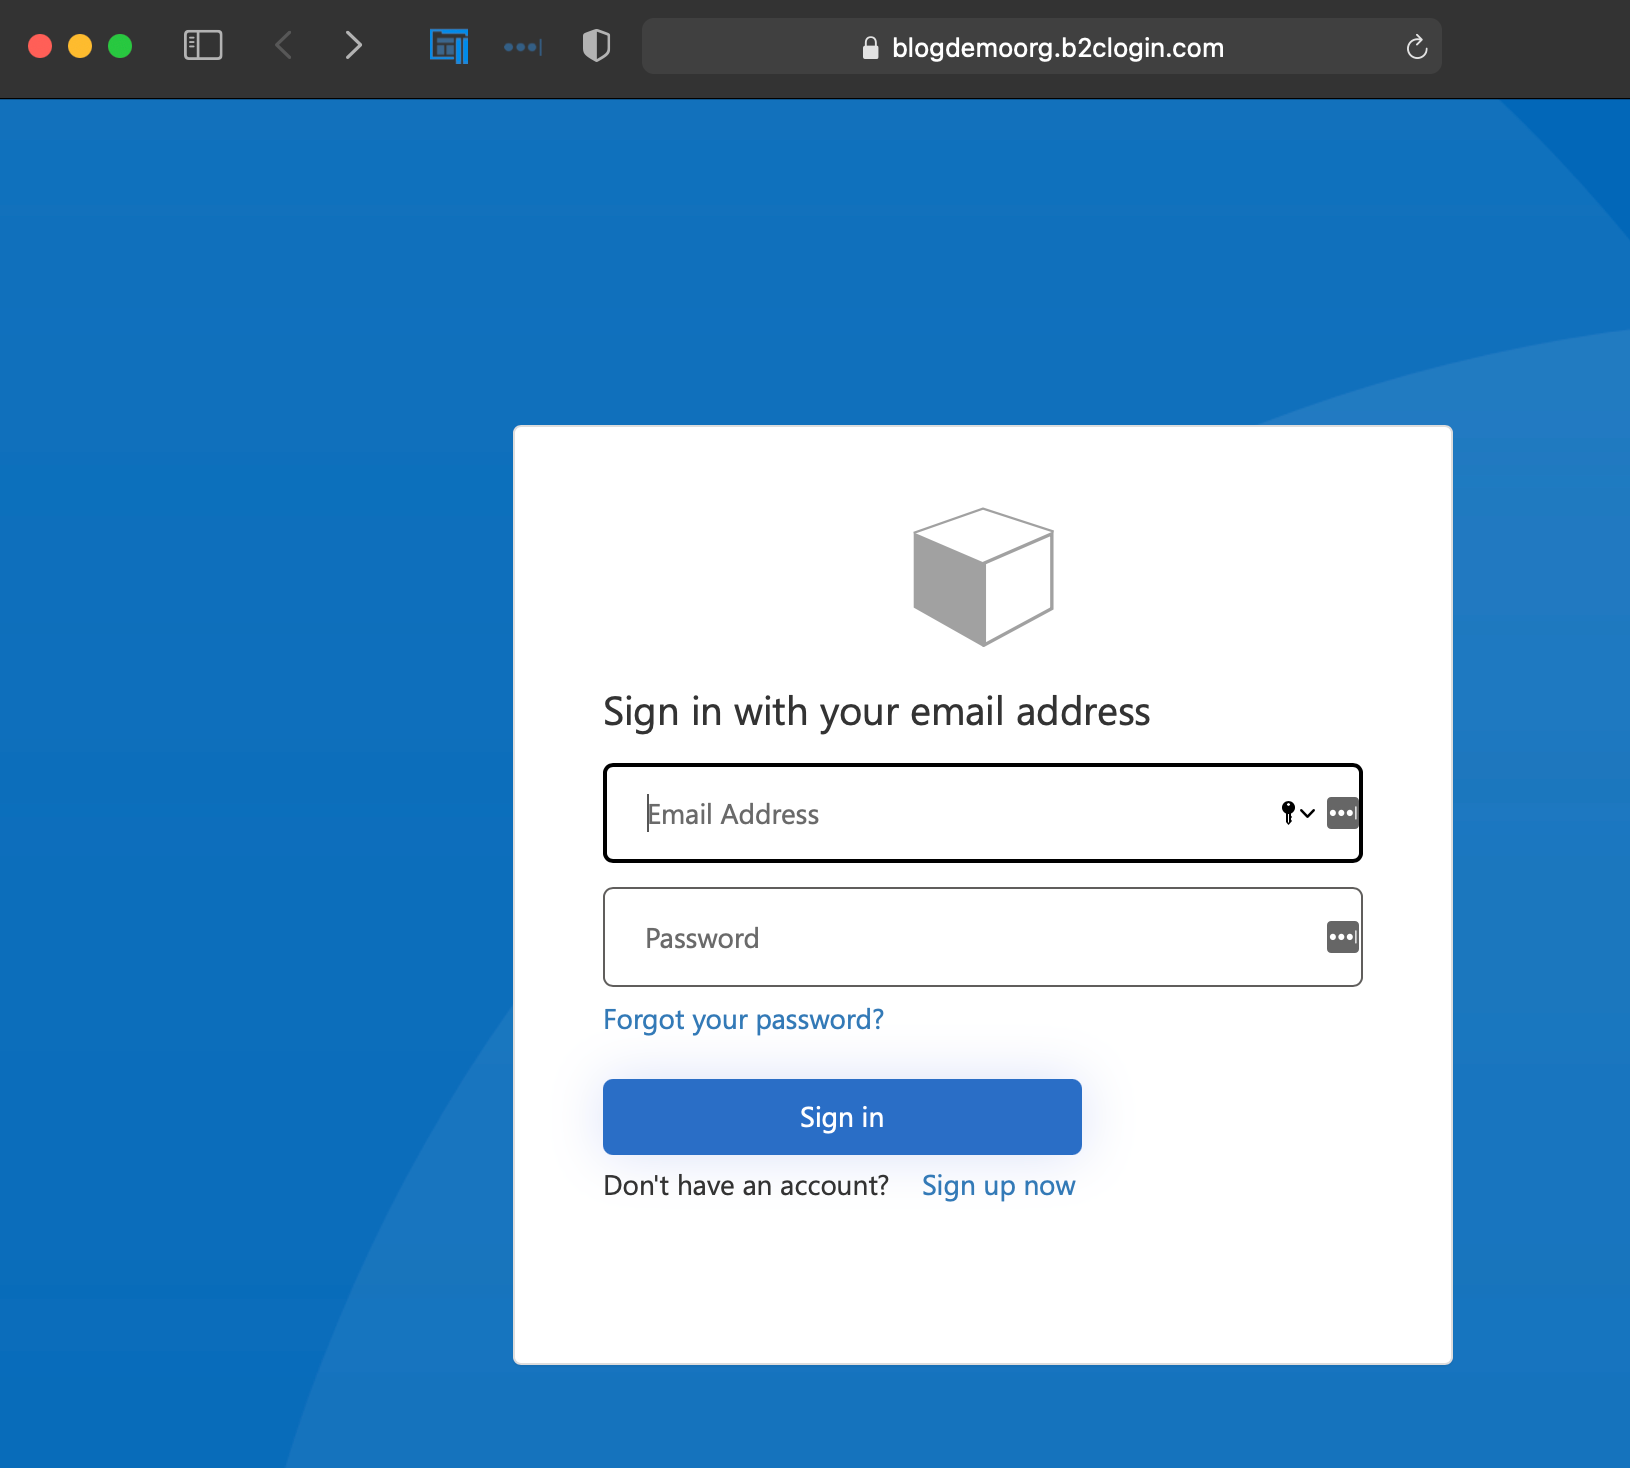Click the password manager icon in Password field
This screenshot has height=1468, width=1630.
coord(1342,937)
